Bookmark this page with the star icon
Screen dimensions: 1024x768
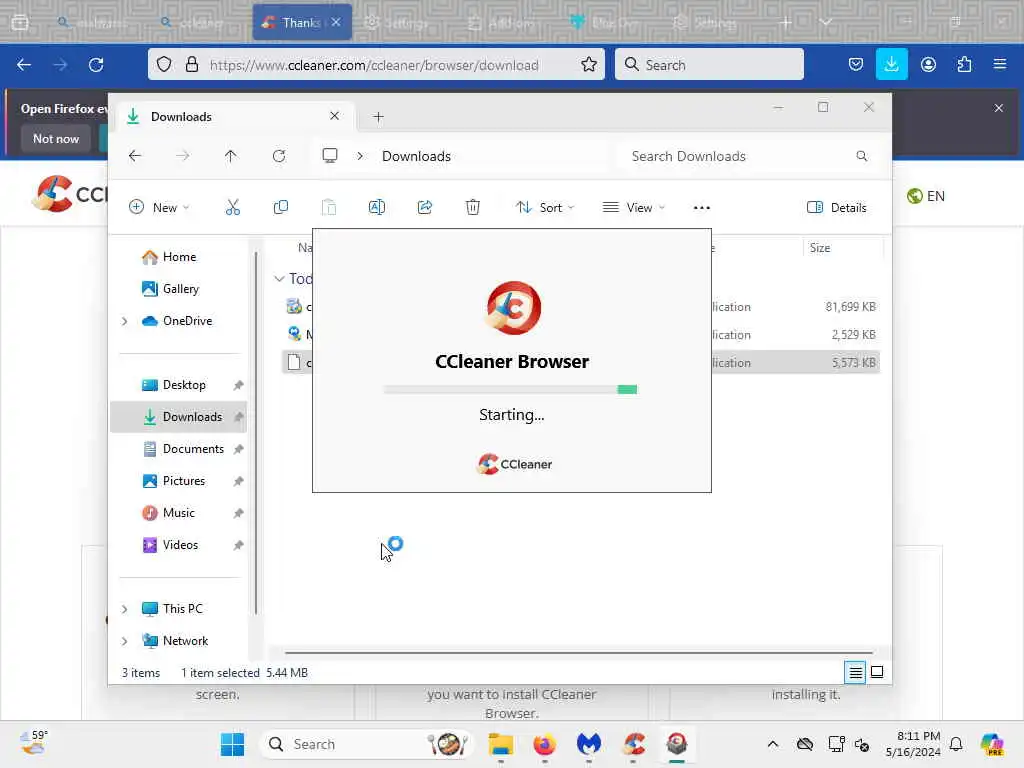click(589, 64)
